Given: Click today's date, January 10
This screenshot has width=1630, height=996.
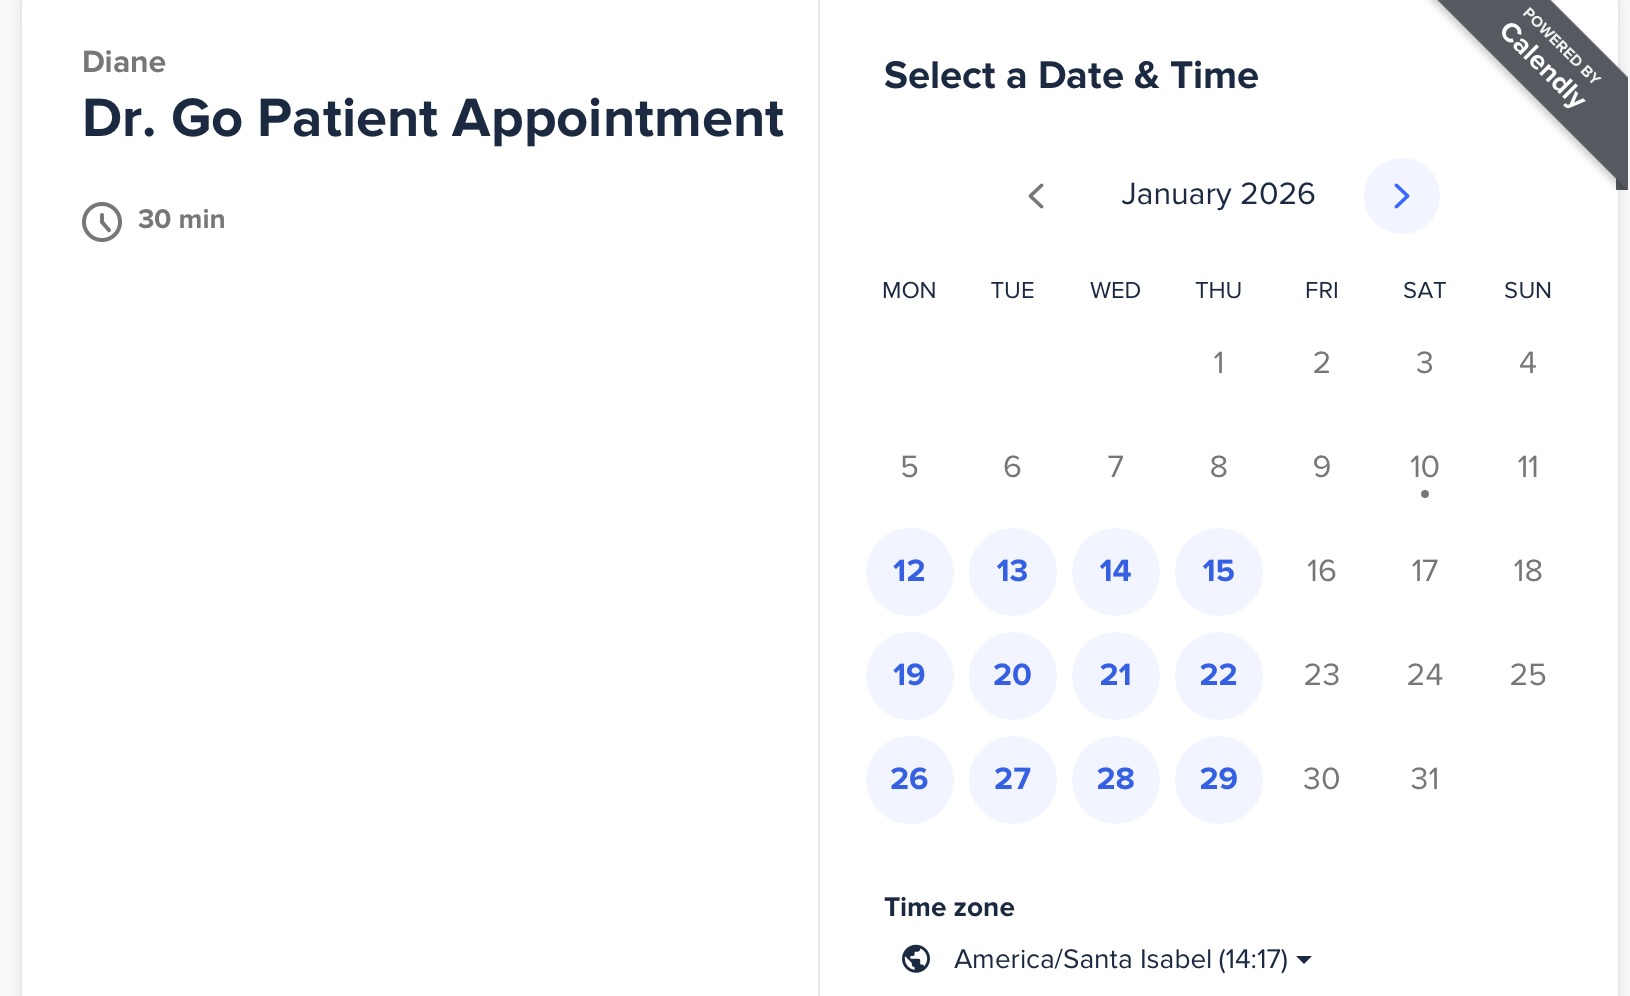Looking at the screenshot, I should click(1424, 467).
